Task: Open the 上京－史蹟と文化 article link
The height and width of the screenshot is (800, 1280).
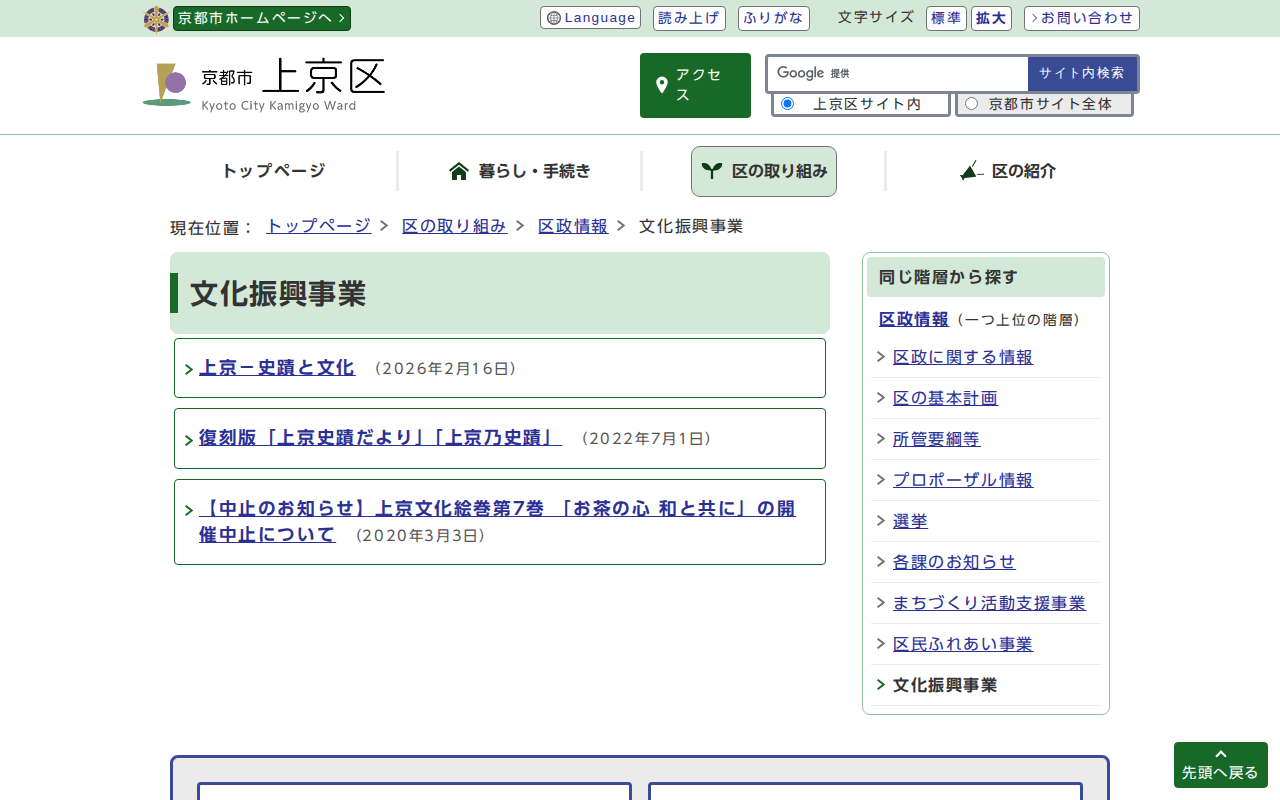Action: pyautogui.click(x=276, y=368)
